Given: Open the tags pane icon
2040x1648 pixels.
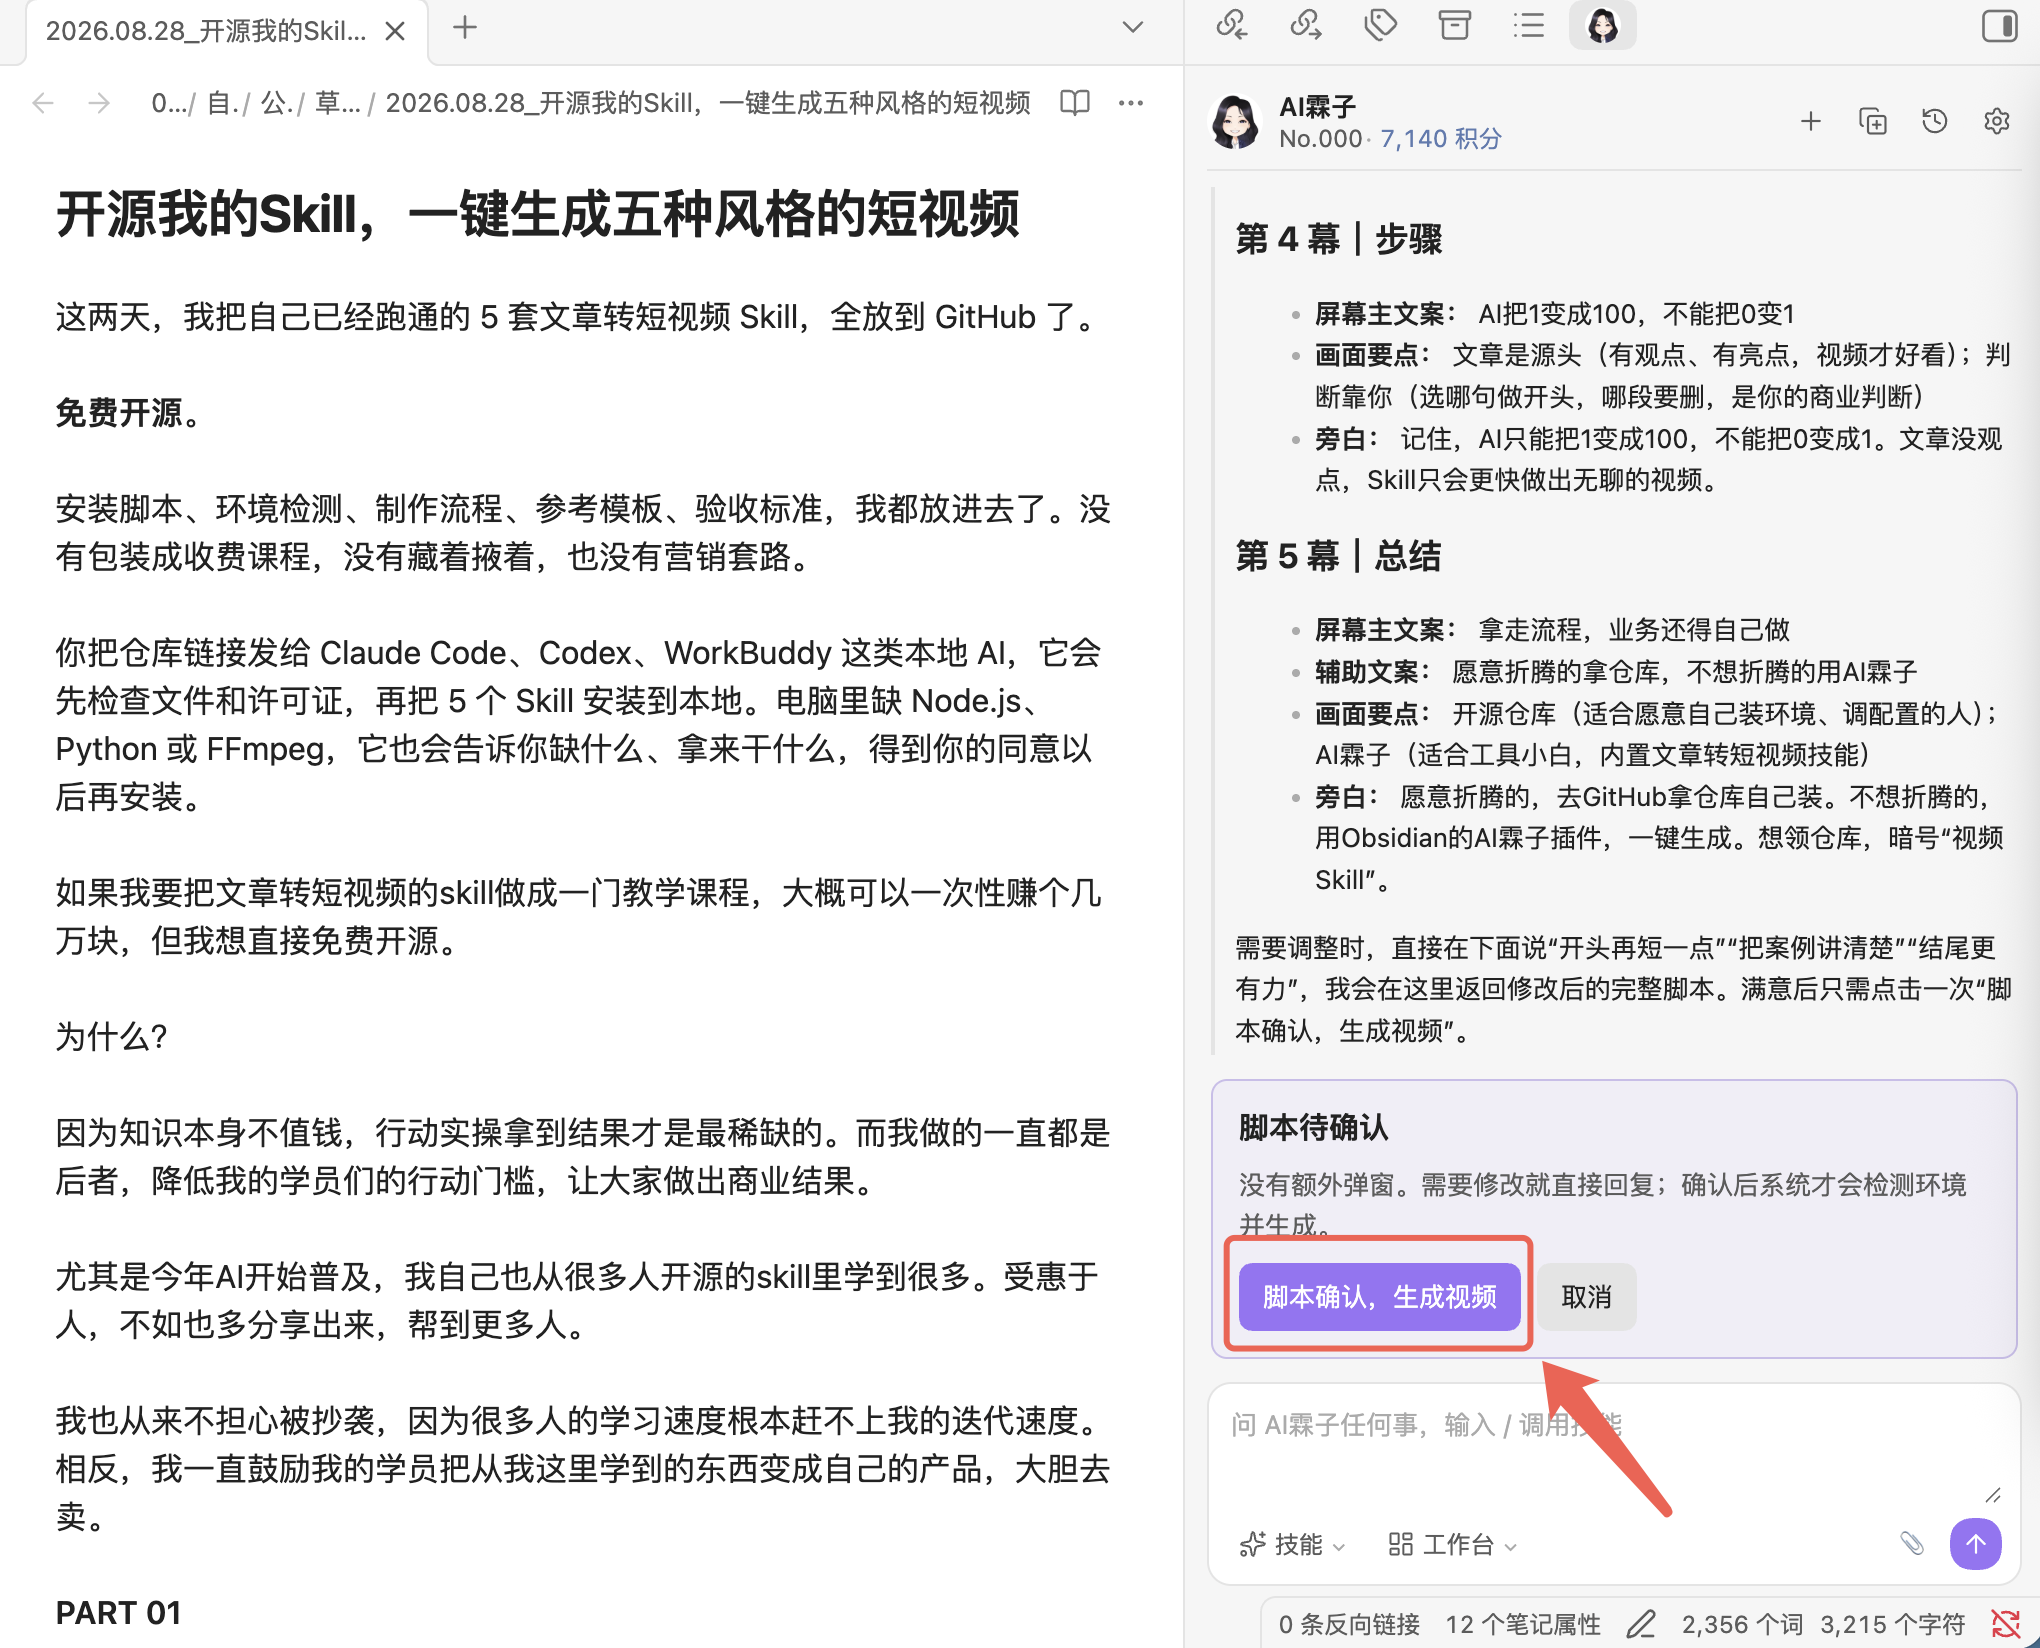Looking at the screenshot, I should (x=1381, y=25).
